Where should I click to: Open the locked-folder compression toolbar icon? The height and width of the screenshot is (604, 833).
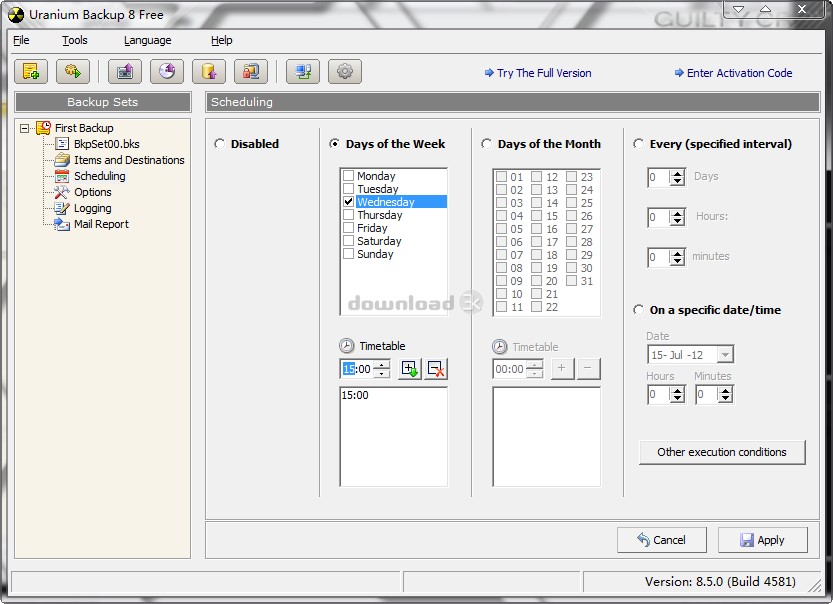(251, 72)
